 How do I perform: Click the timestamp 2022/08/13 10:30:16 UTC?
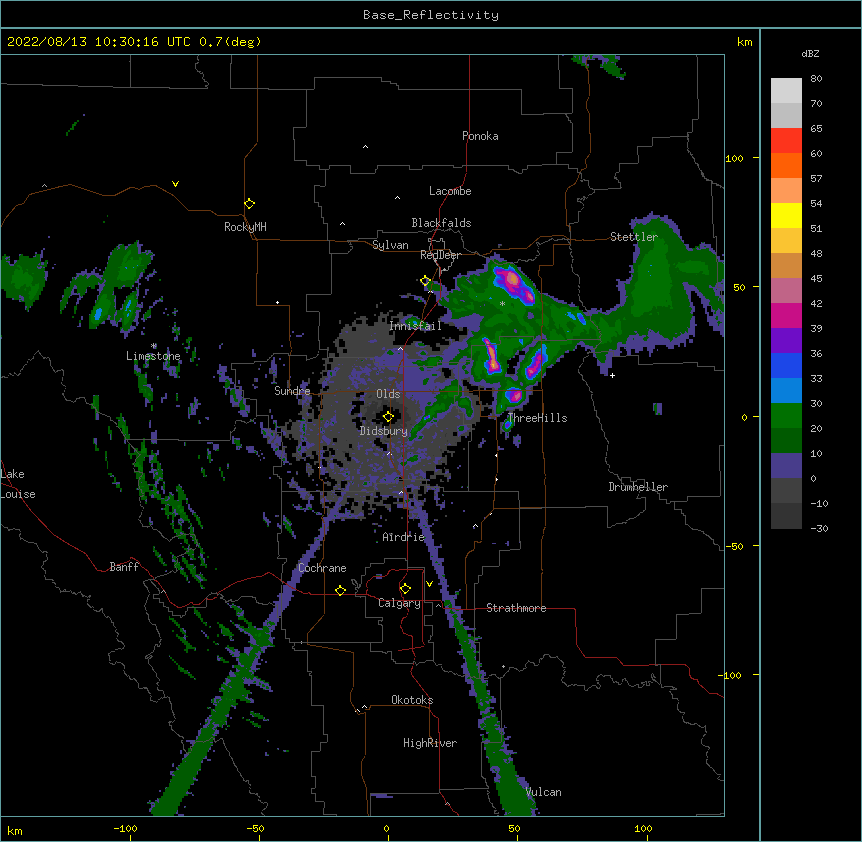click(x=98, y=42)
